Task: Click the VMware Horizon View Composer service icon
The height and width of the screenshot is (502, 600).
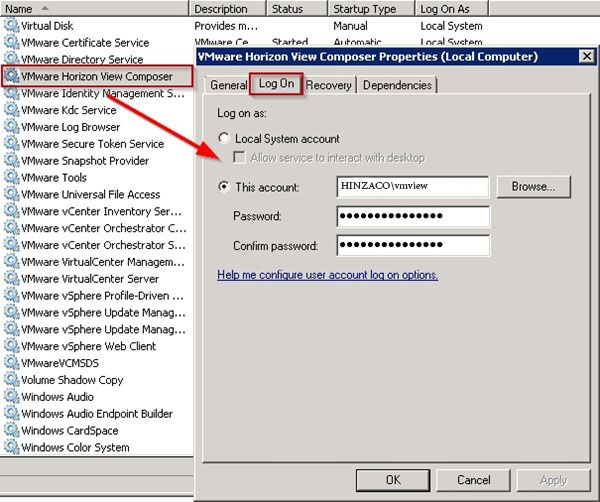Action: 11,76
